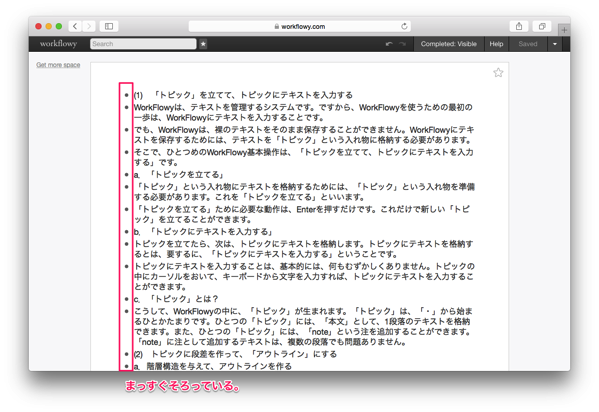Click the paragraph starting 'でも、WorkFlowyは、裸のテキスト'
599x412 pixels.
pyautogui.click(x=304, y=135)
